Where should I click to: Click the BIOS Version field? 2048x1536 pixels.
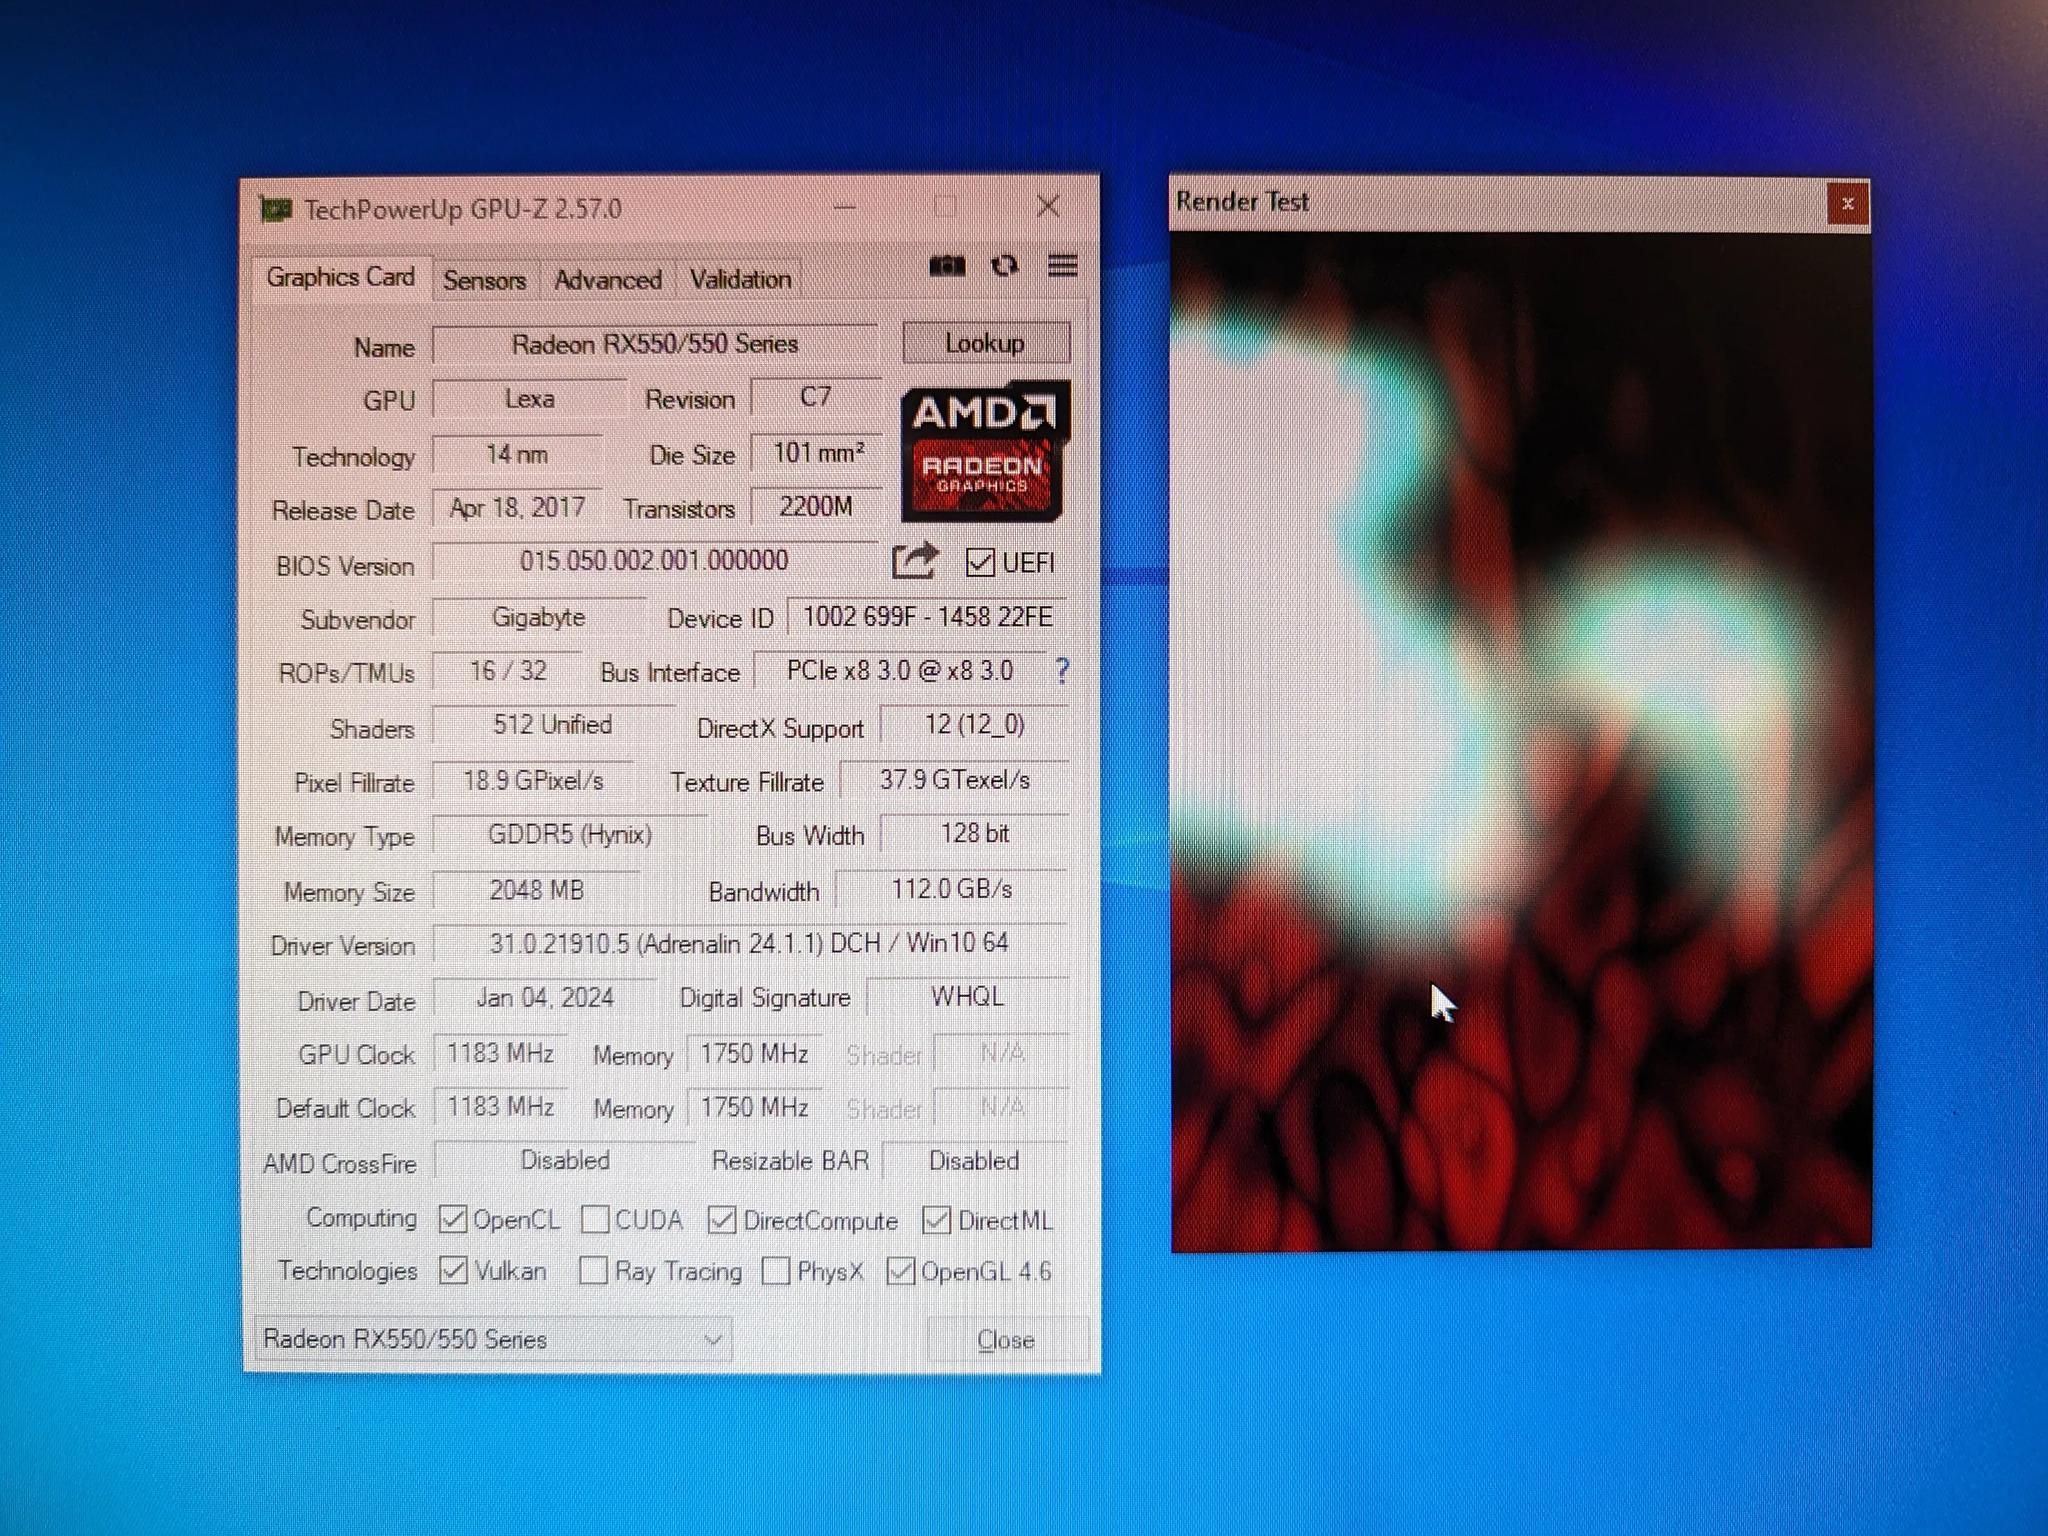pyautogui.click(x=655, y=561)
